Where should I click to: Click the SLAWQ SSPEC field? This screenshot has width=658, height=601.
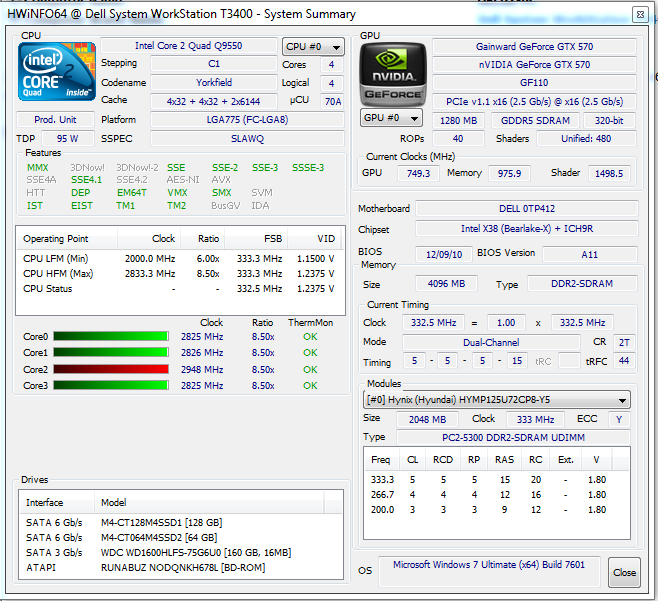[248, 139]
